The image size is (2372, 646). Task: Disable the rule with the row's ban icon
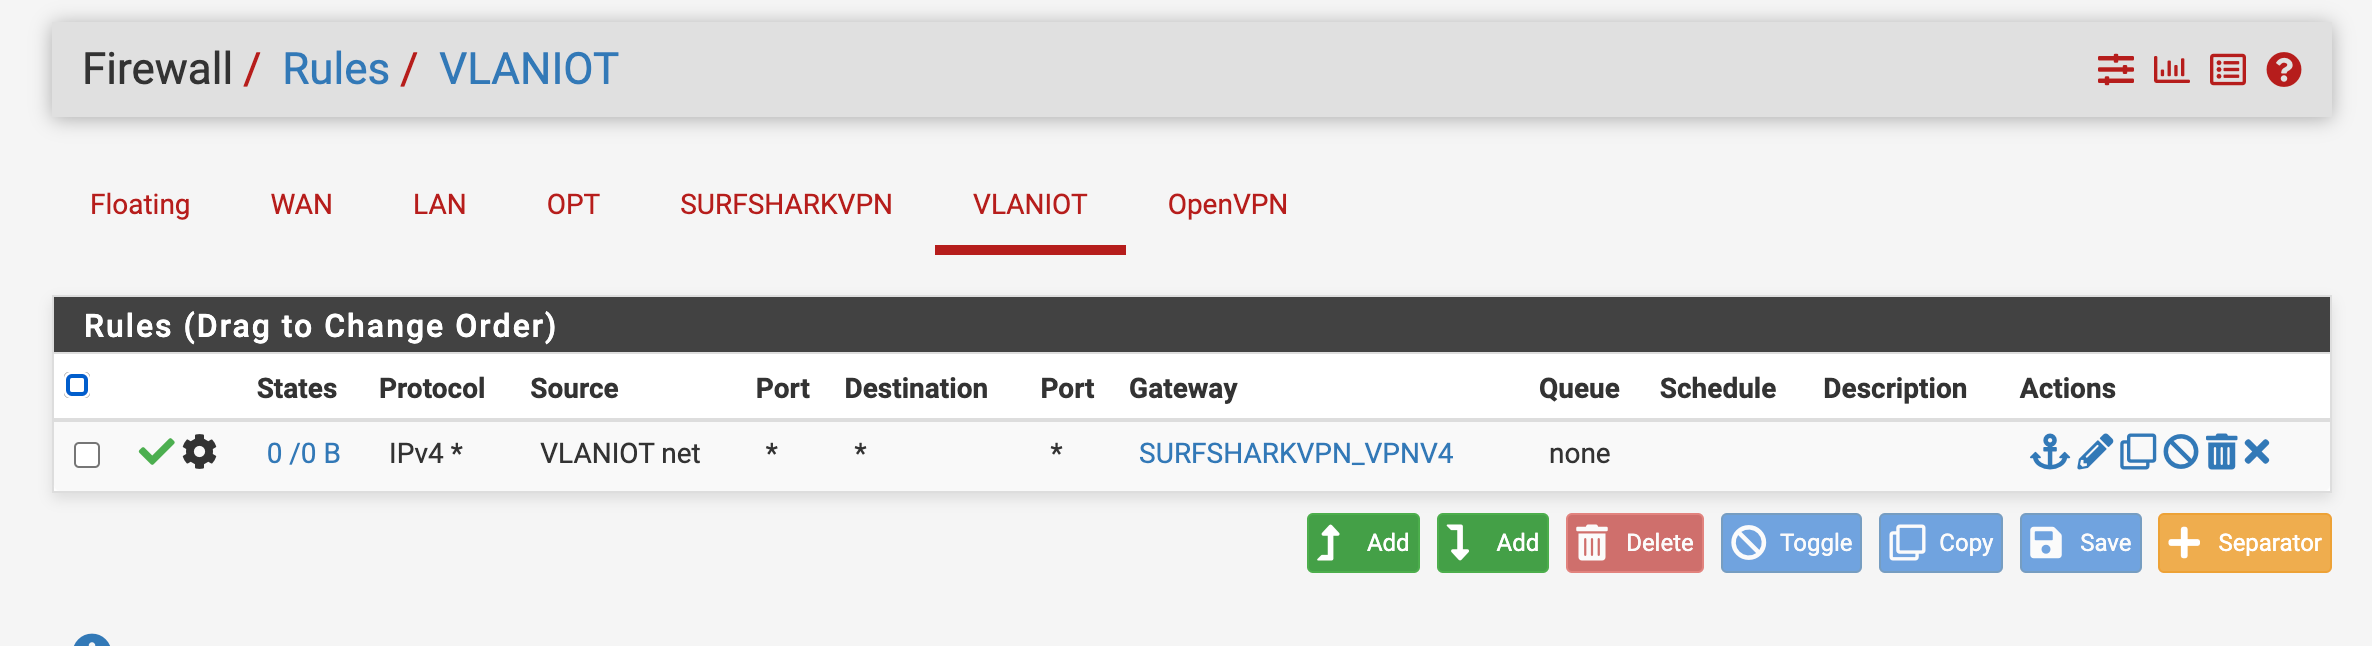[2180, 453]
